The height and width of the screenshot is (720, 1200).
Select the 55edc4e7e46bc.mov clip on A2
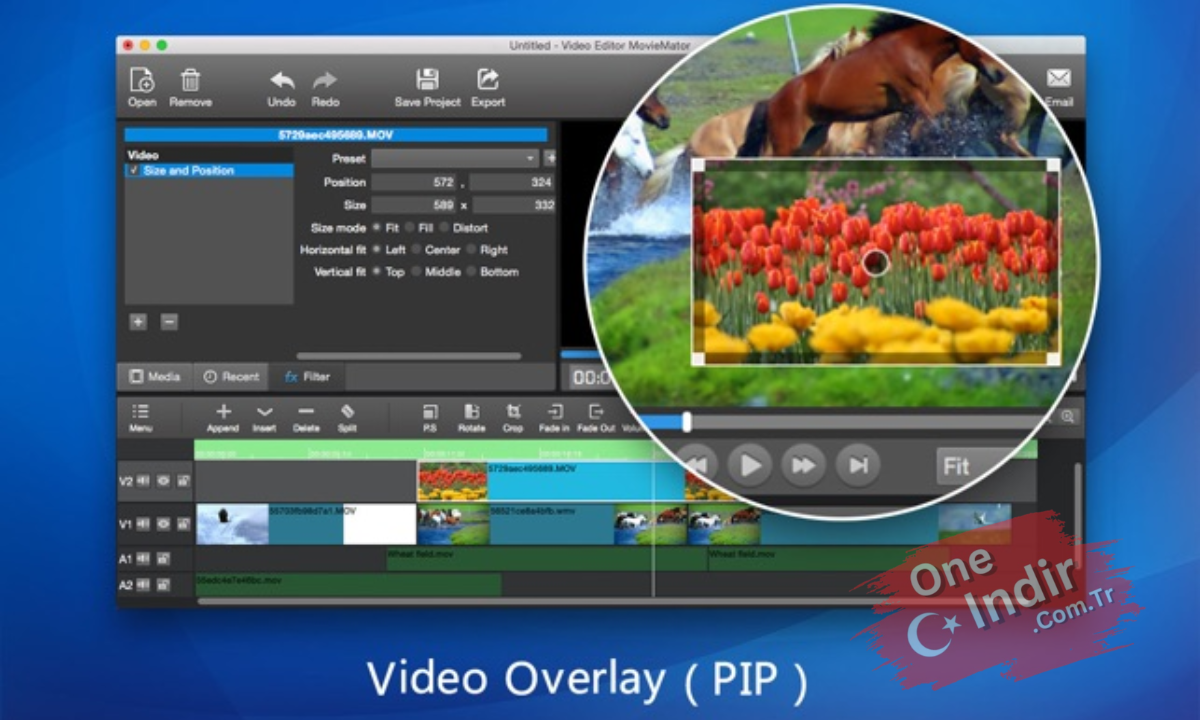pyautogui.click(x=348, y=585)
